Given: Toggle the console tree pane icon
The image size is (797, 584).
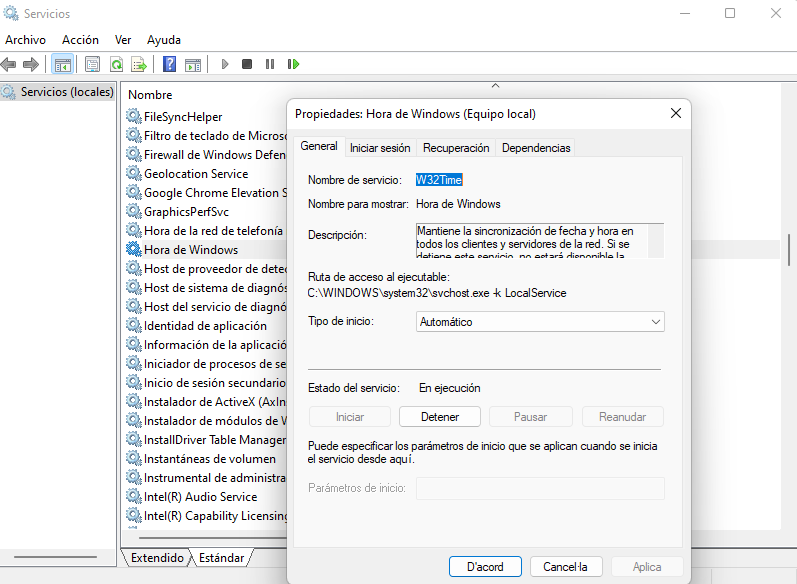Looking at the screenshot, I should click(x=63, y=64).
